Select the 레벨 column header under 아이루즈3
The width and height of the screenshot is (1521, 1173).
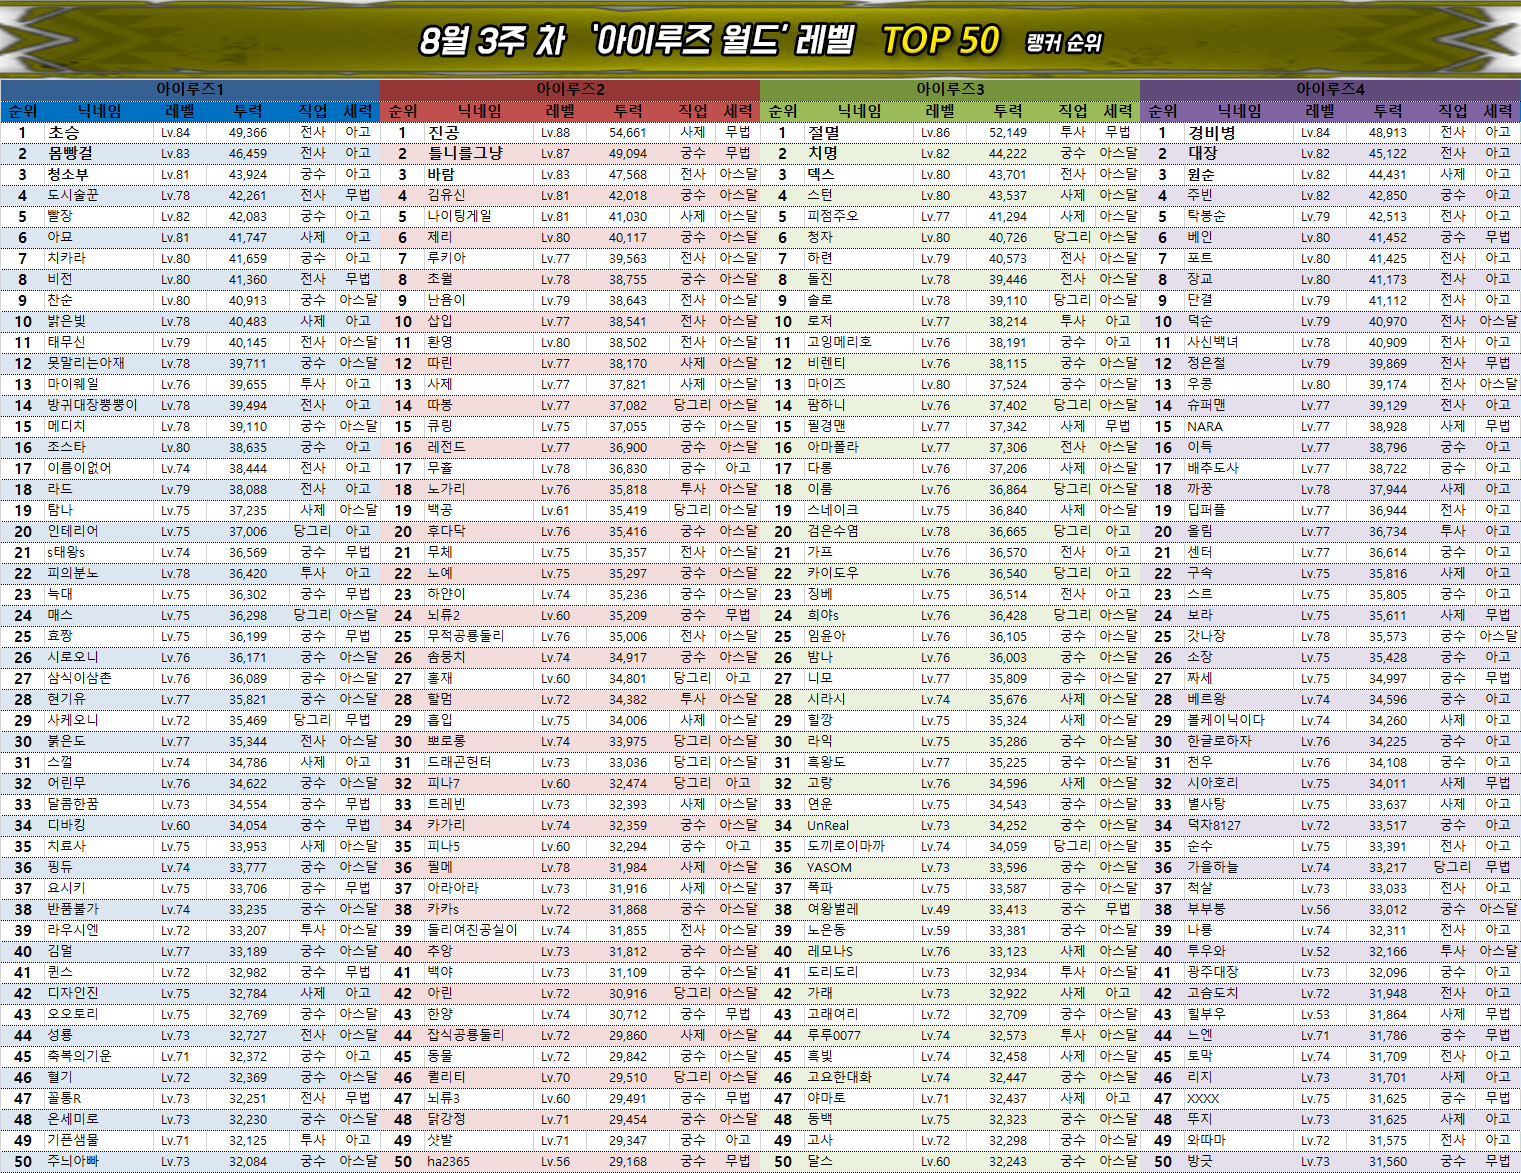click(940, 111)
